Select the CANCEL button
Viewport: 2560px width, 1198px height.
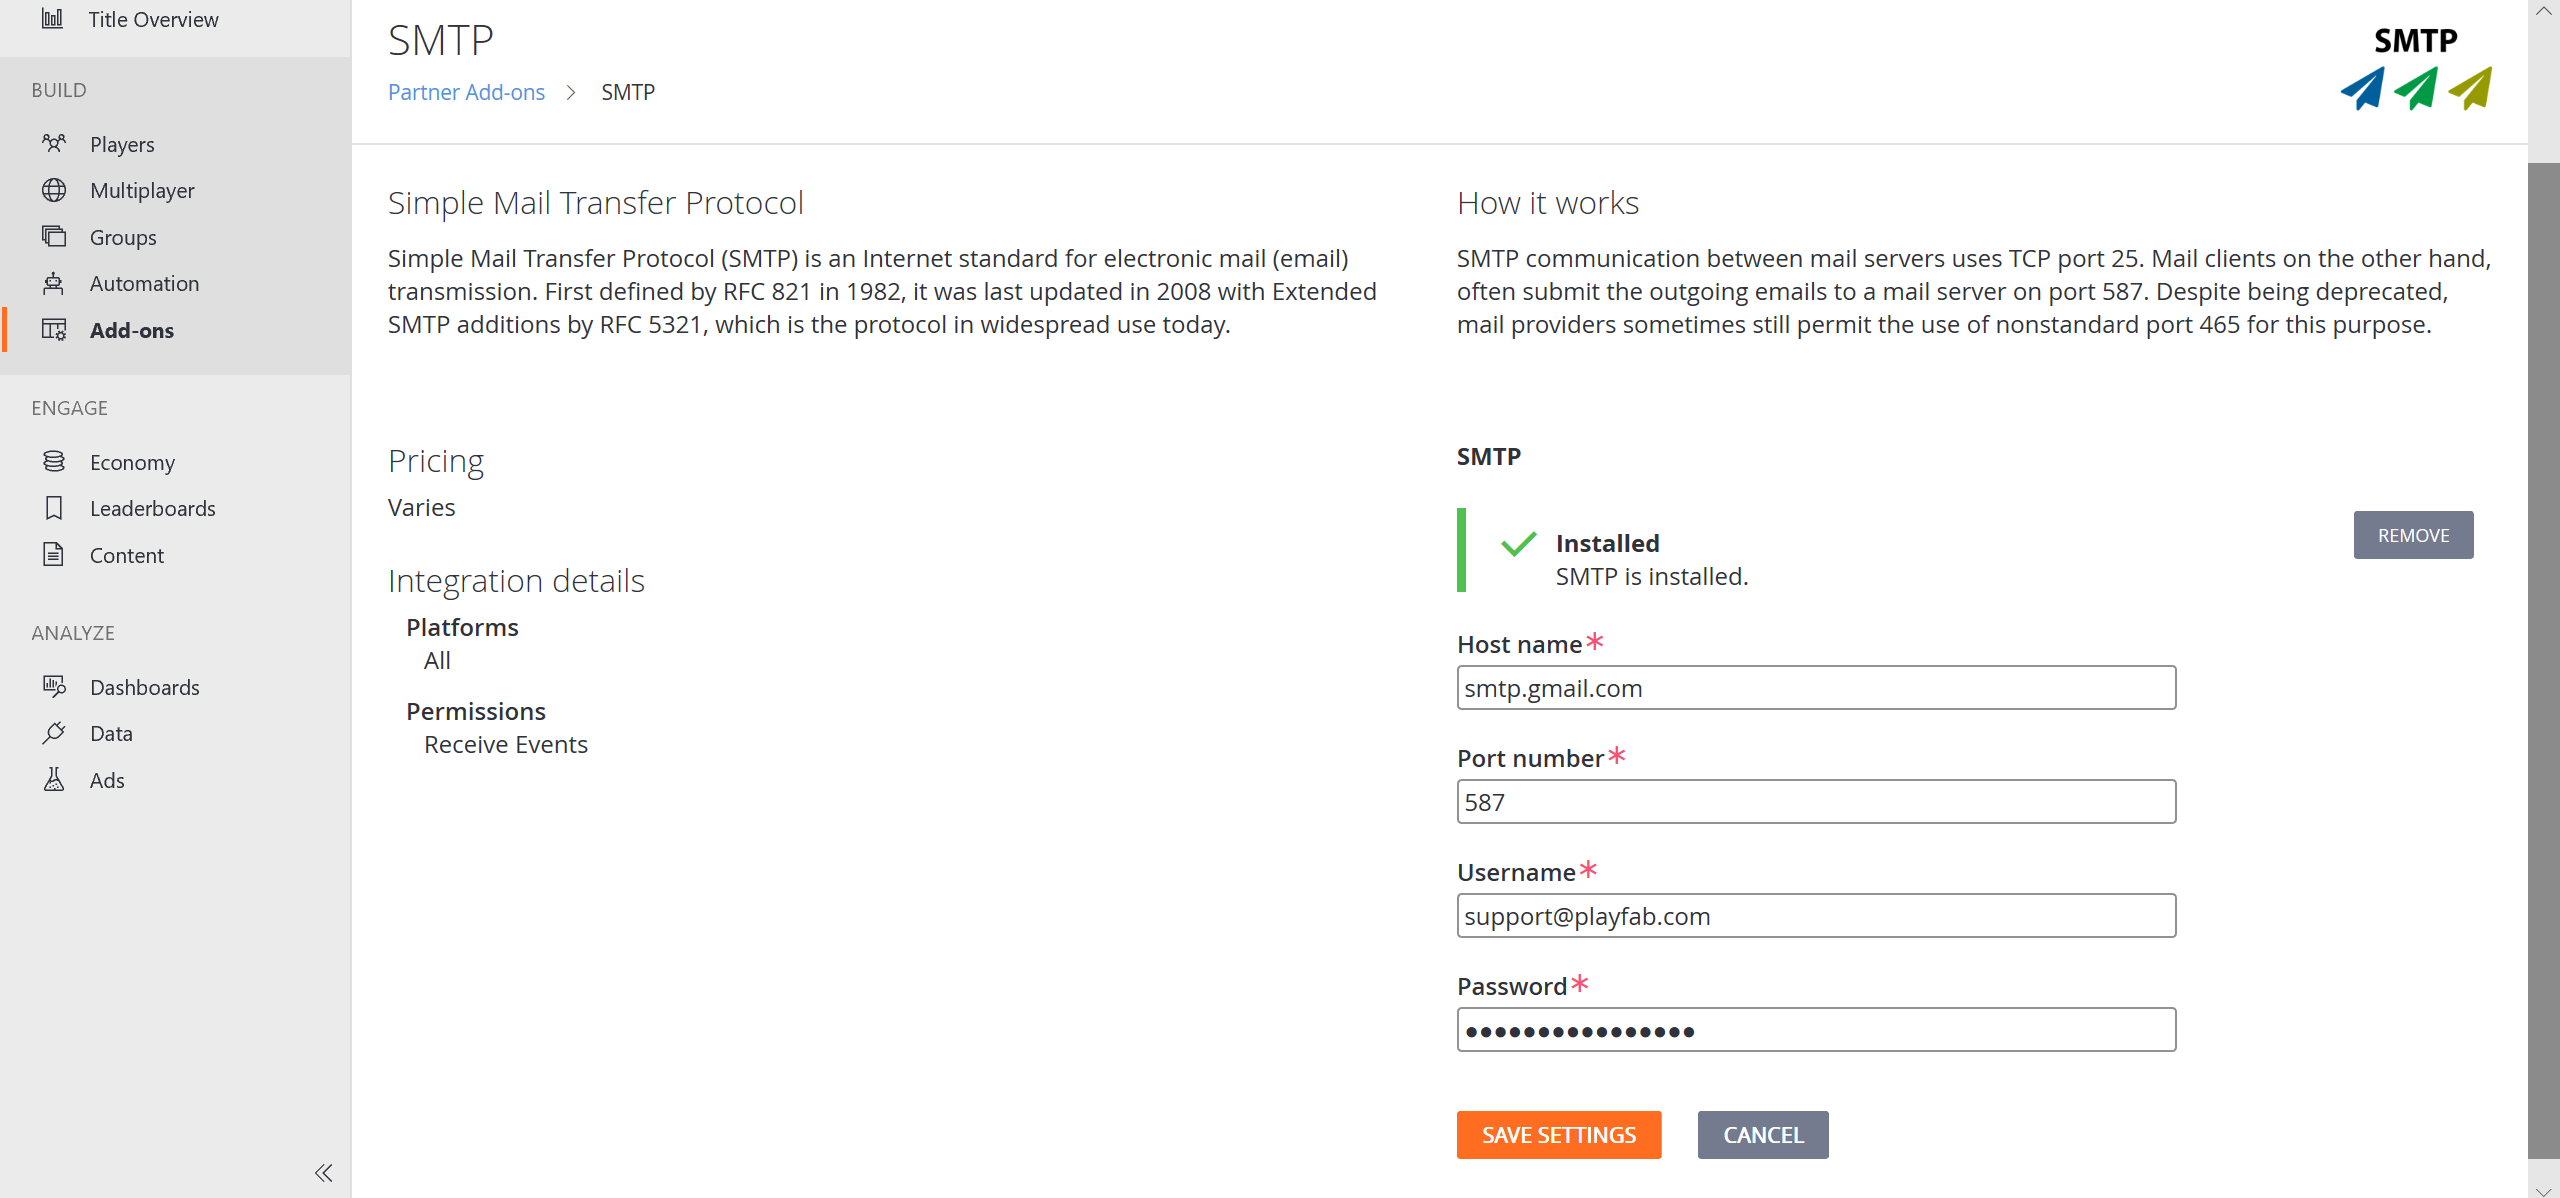[x=1763, y=1134]
